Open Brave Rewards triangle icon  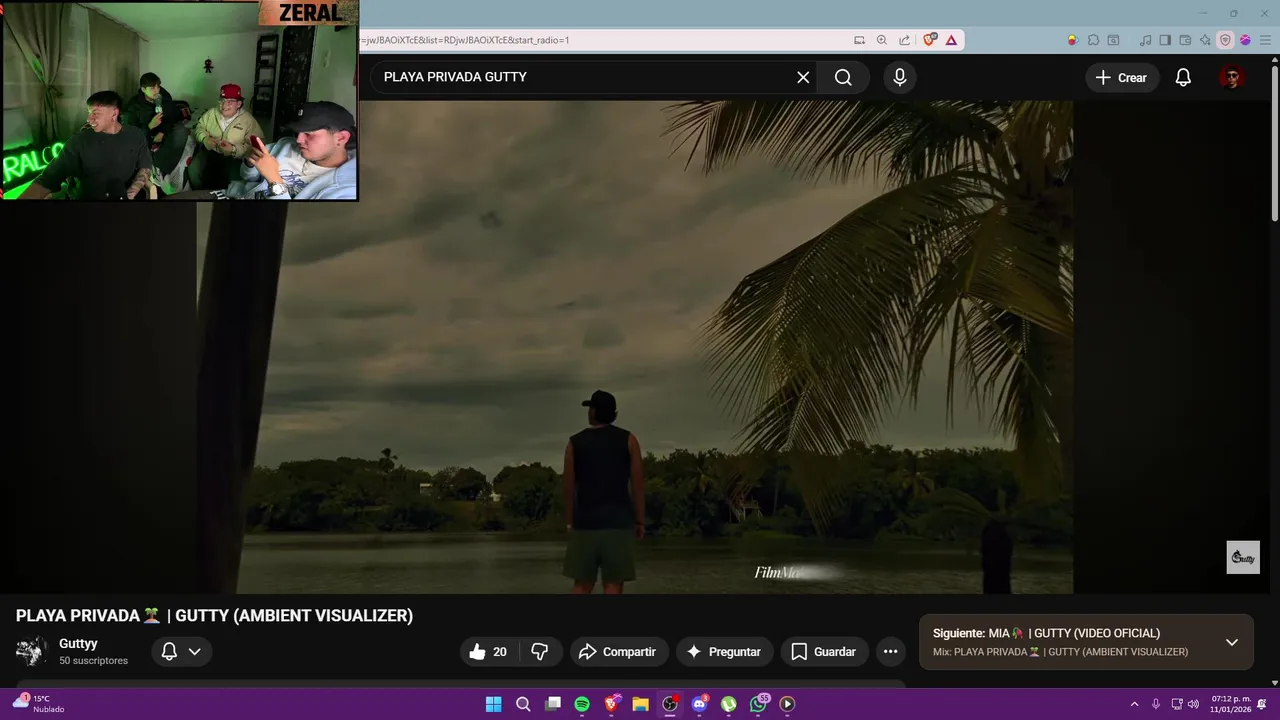click(951, 40)
